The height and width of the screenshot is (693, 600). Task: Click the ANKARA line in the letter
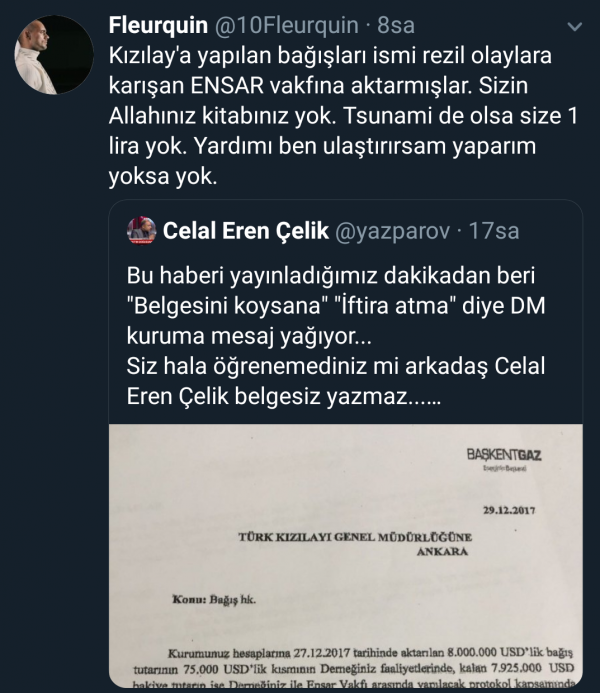tap(442, 552)
